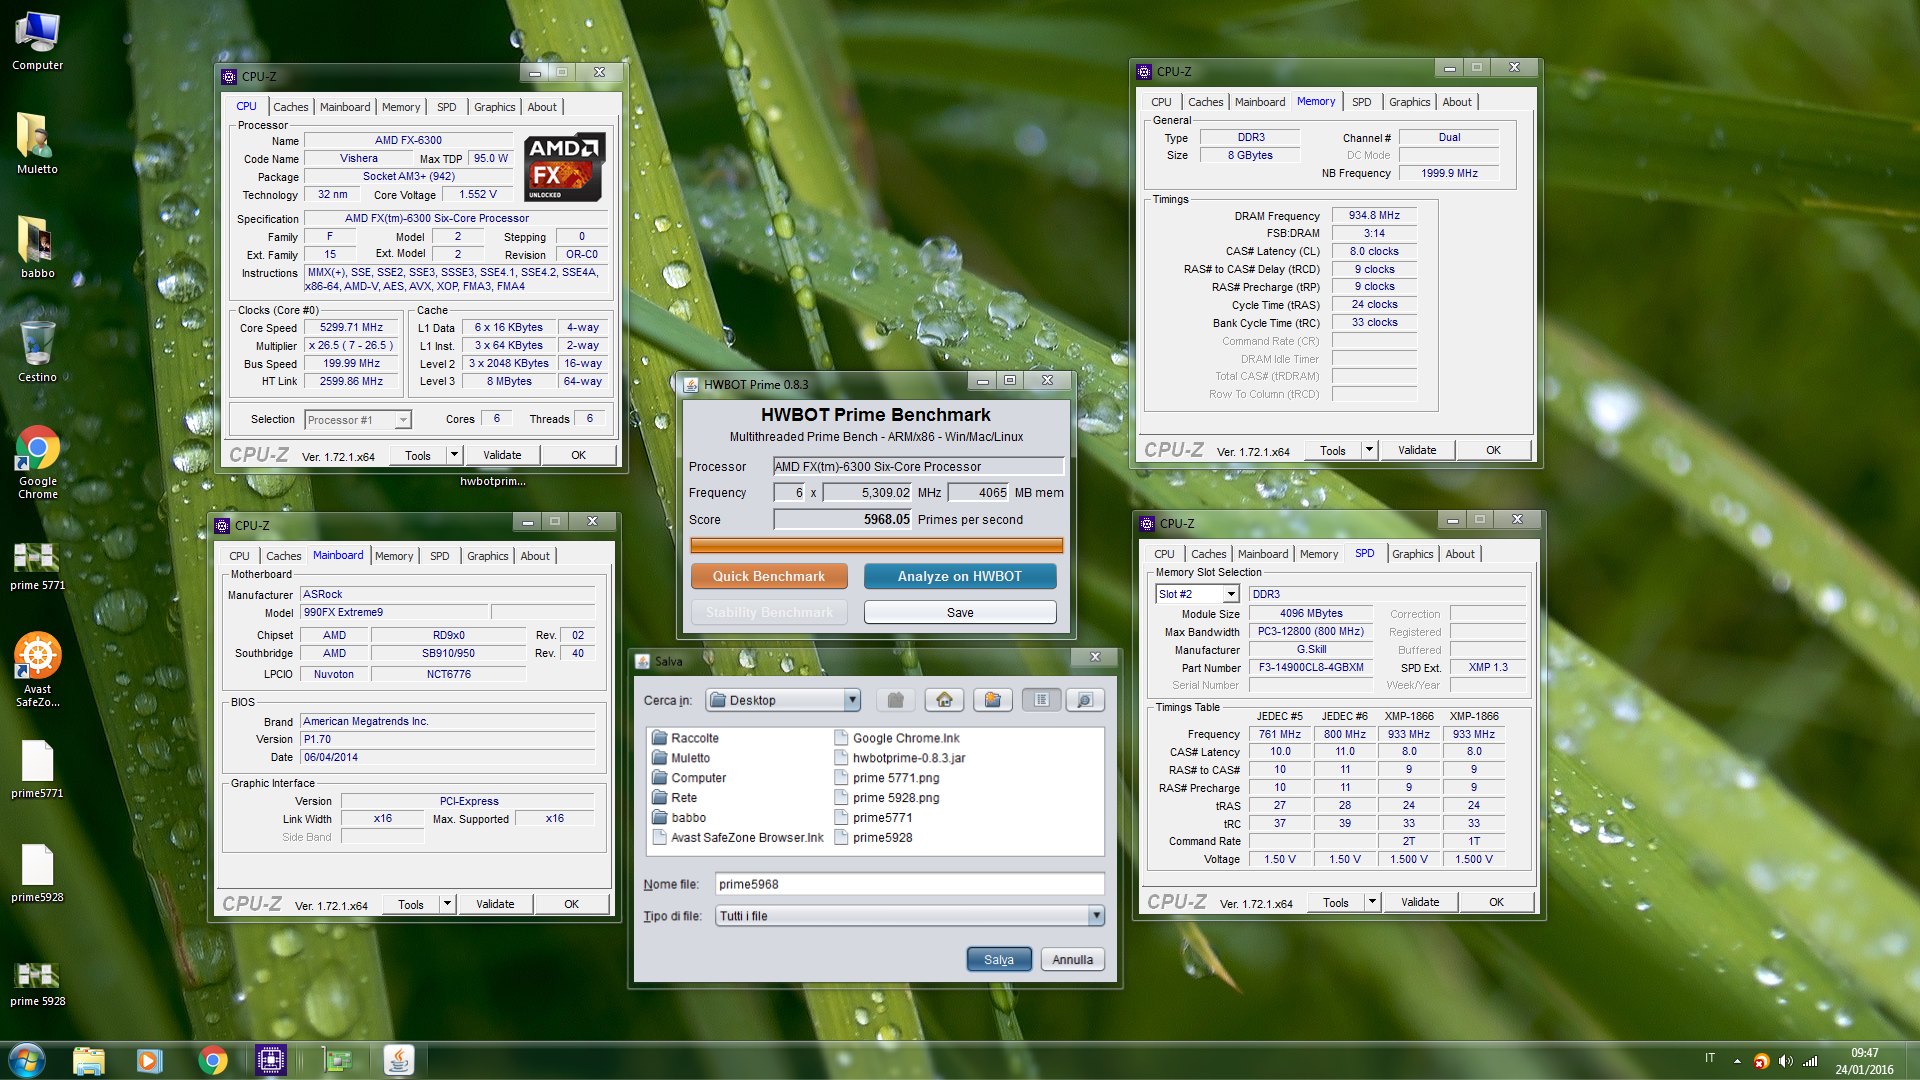
Task: Select prime 5928.png in file list
Action: point(887,798)
